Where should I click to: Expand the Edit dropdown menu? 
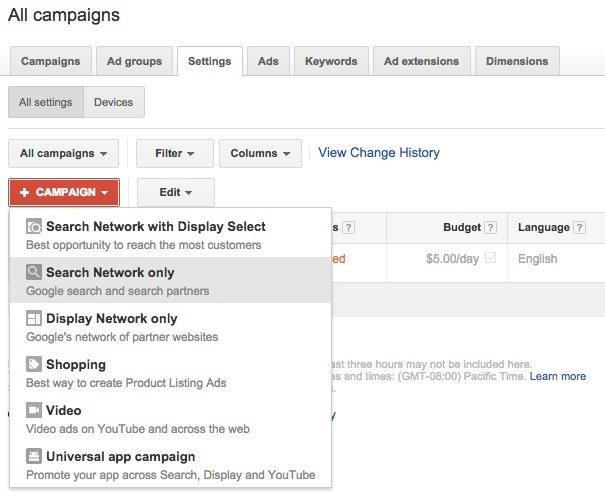[x=175, y=192]
